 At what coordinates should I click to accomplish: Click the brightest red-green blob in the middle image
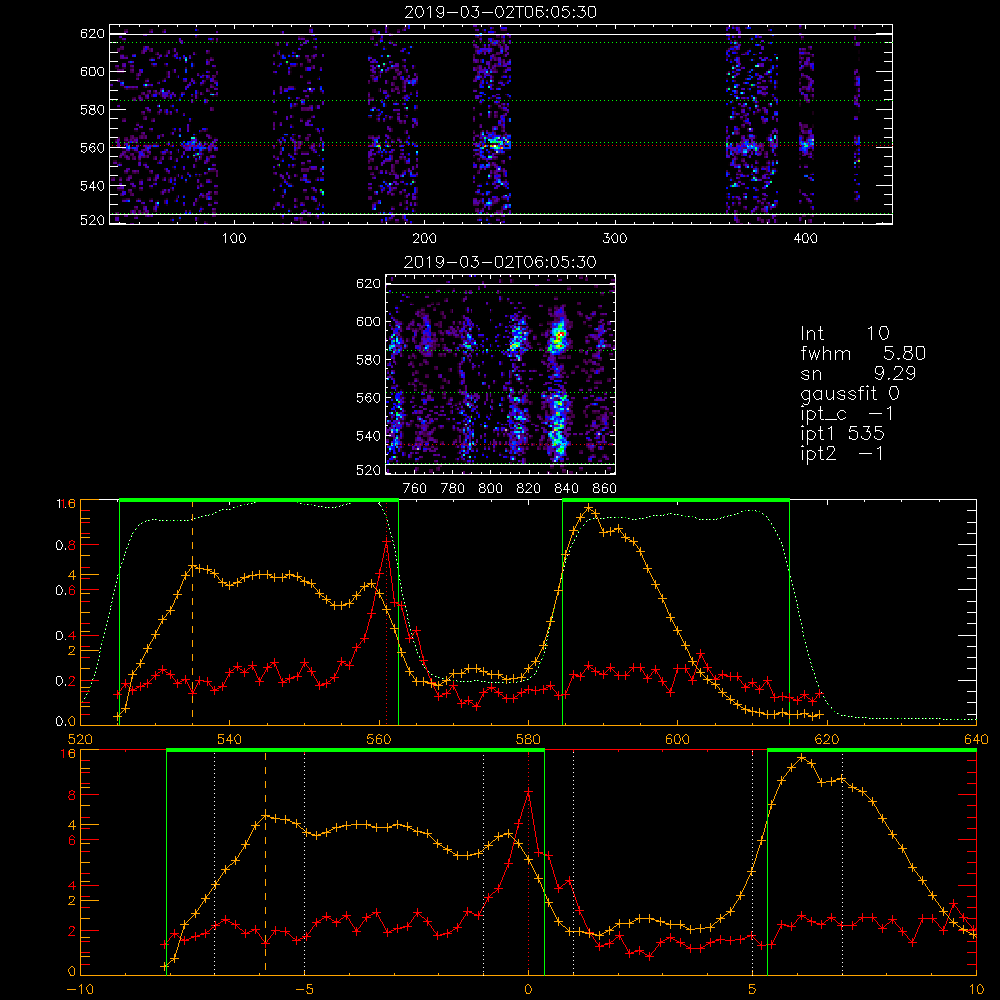559,337
